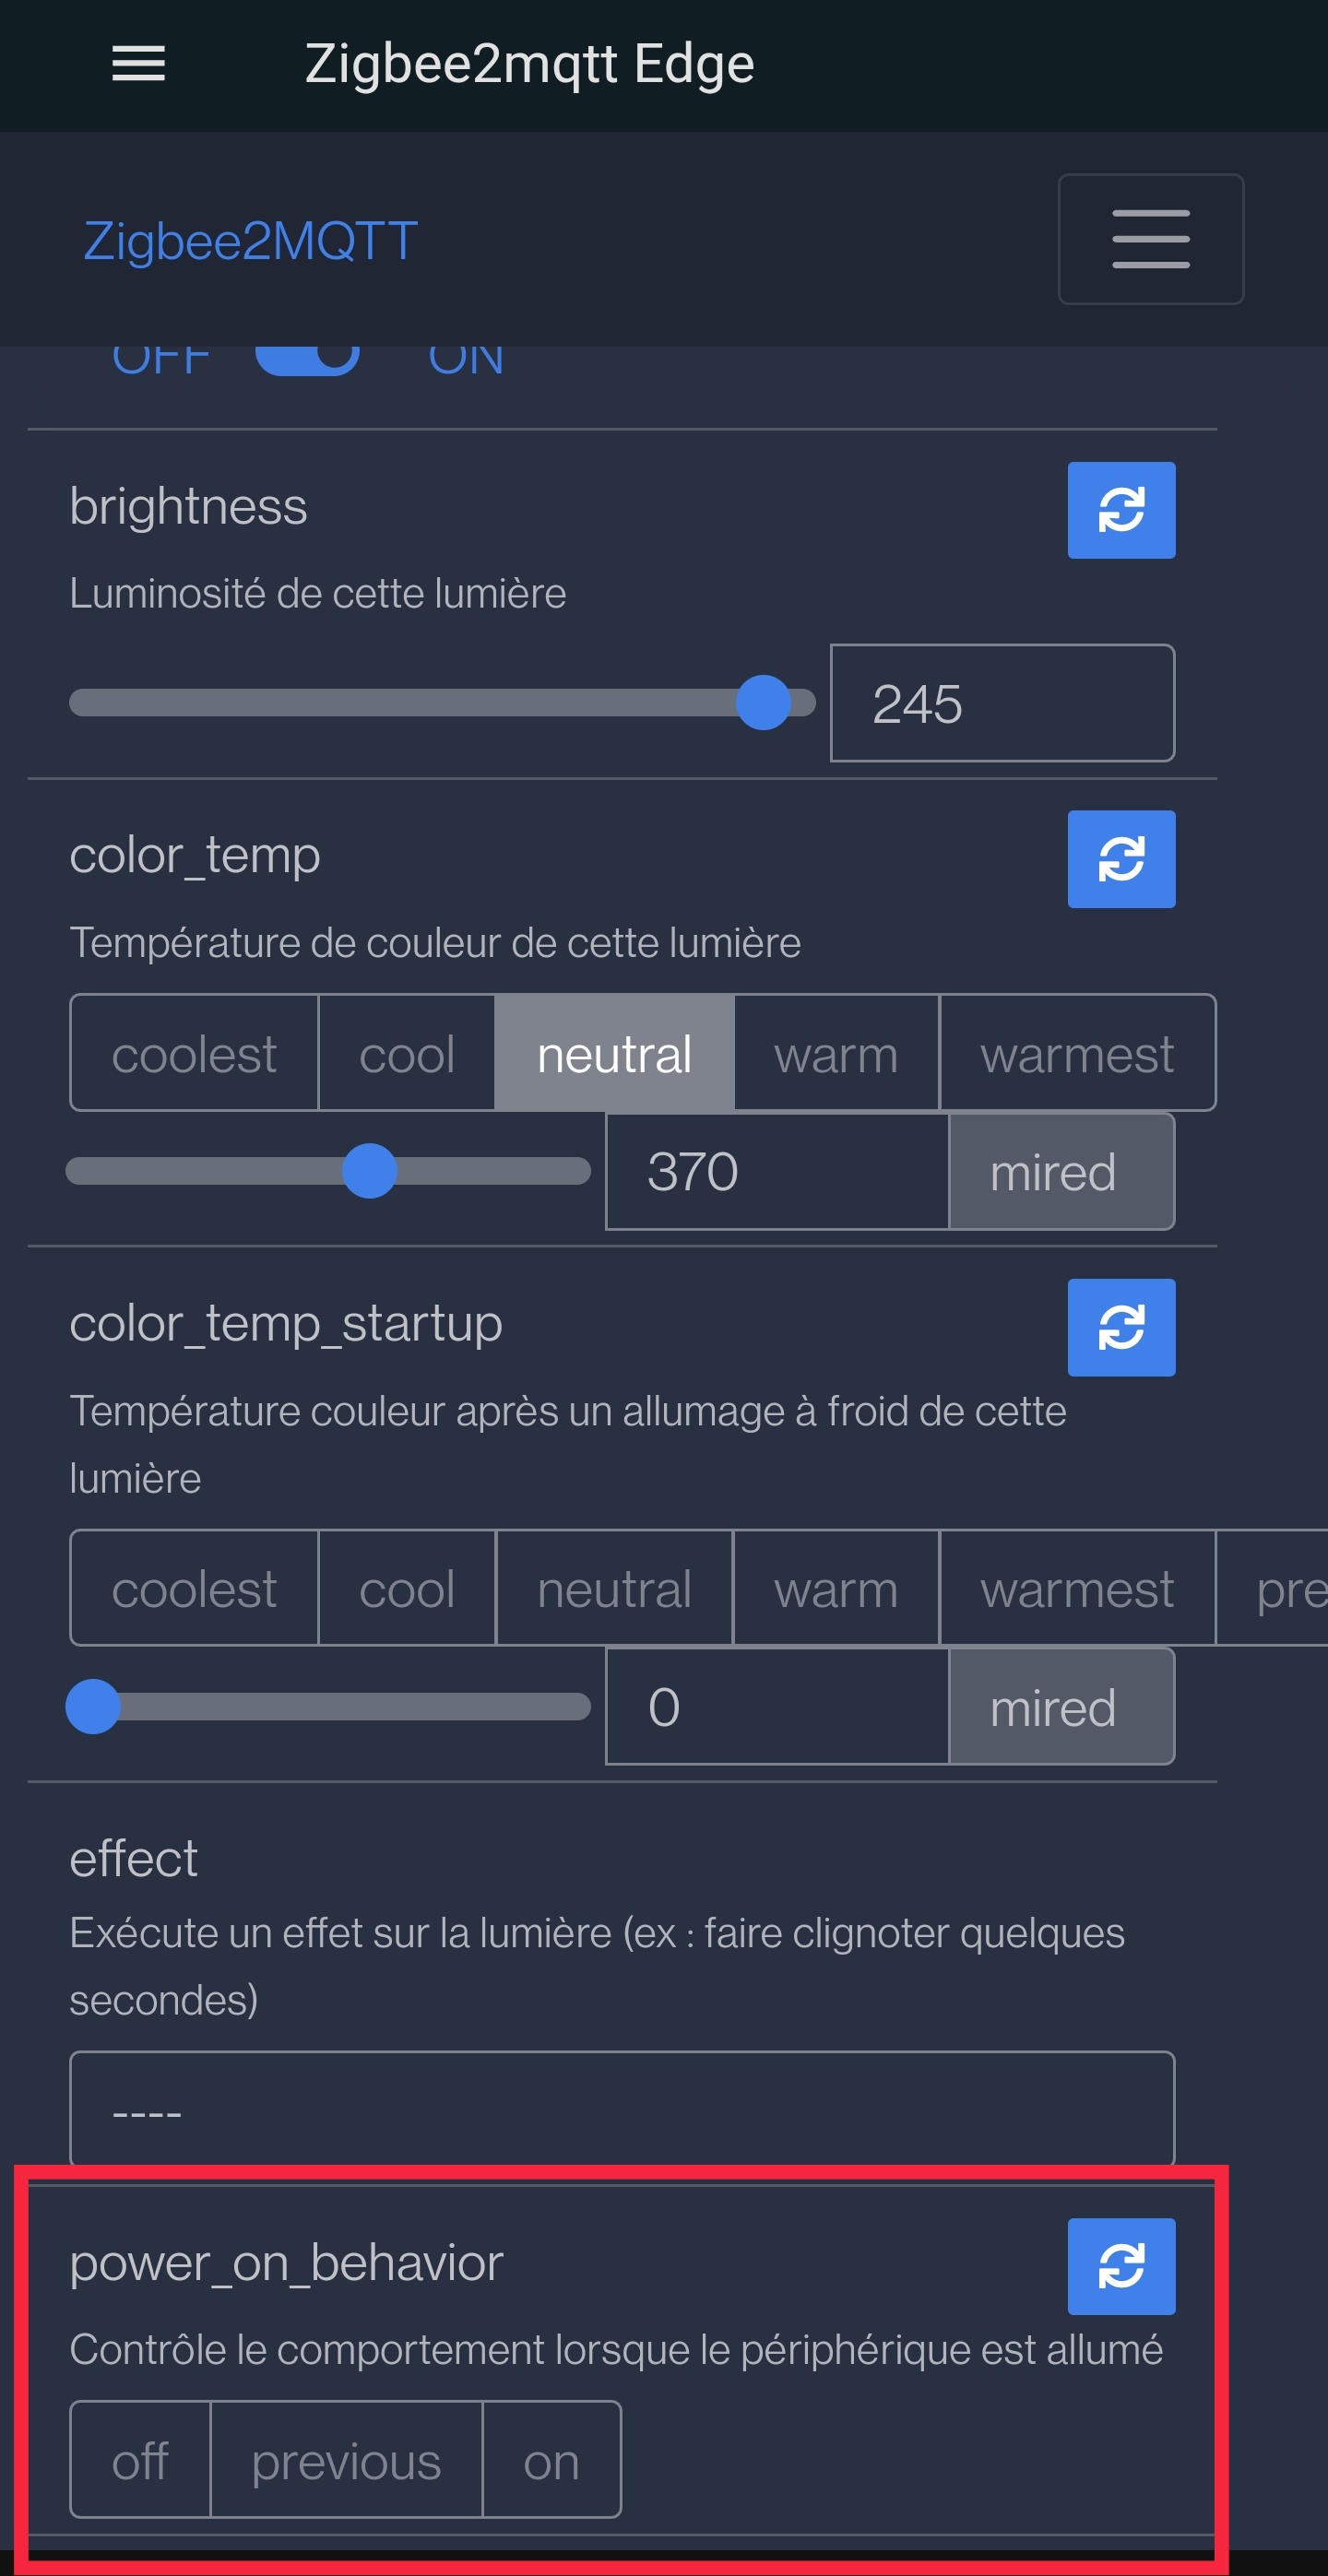1328x2576 pixels.
Task: Select warmest preset for color_temp
Action: 1077,1052
